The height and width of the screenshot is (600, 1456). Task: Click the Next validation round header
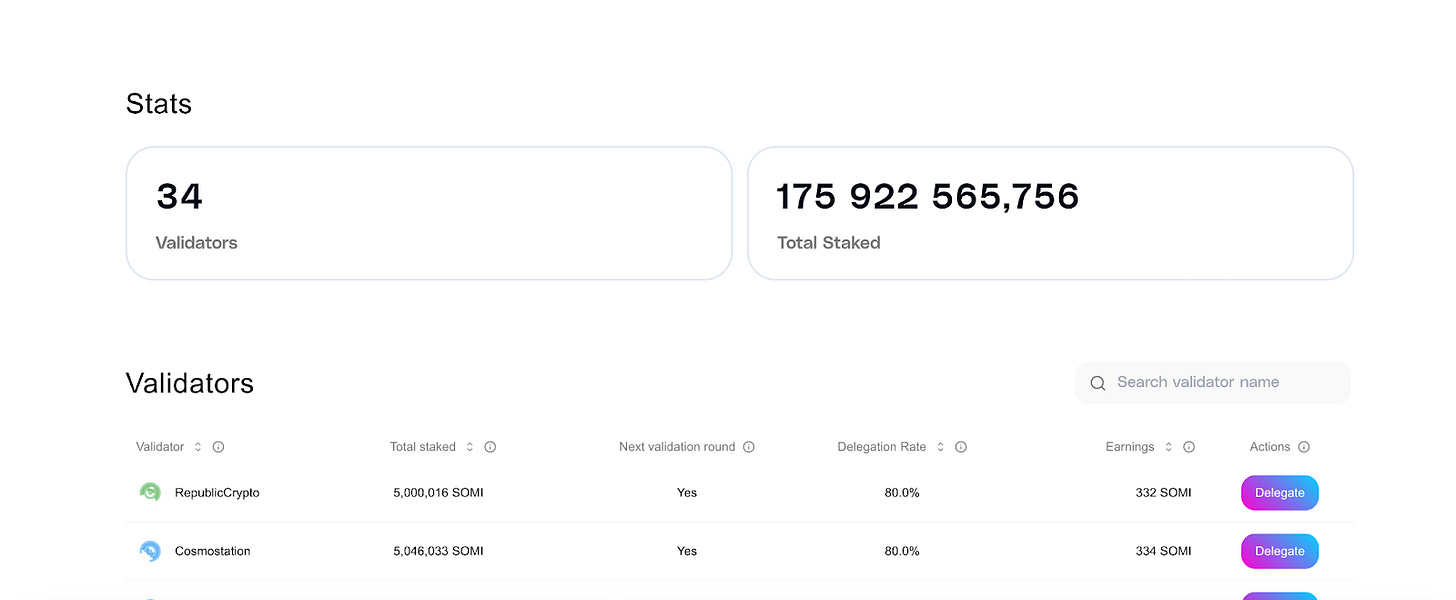(677, 447)
